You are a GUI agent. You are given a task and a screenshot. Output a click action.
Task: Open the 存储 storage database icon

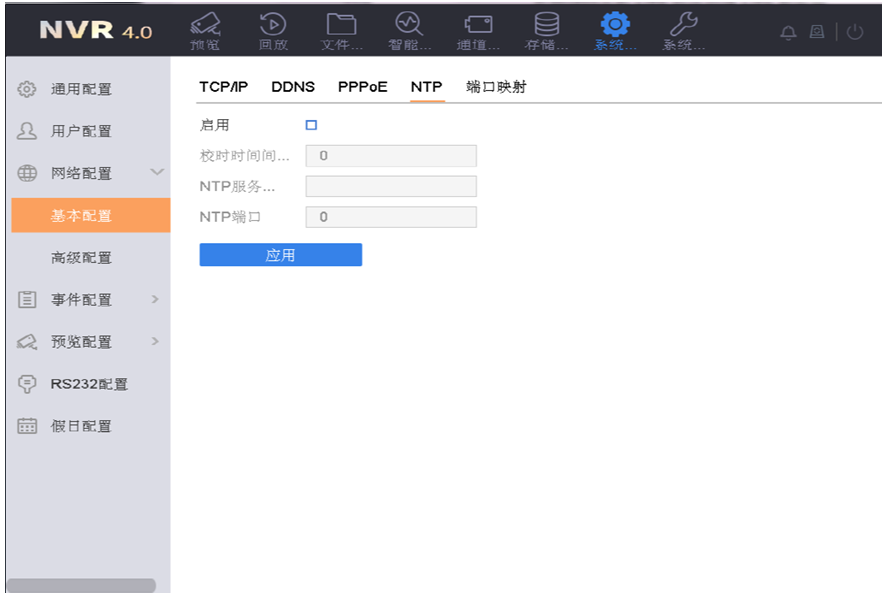coord(546,25)
